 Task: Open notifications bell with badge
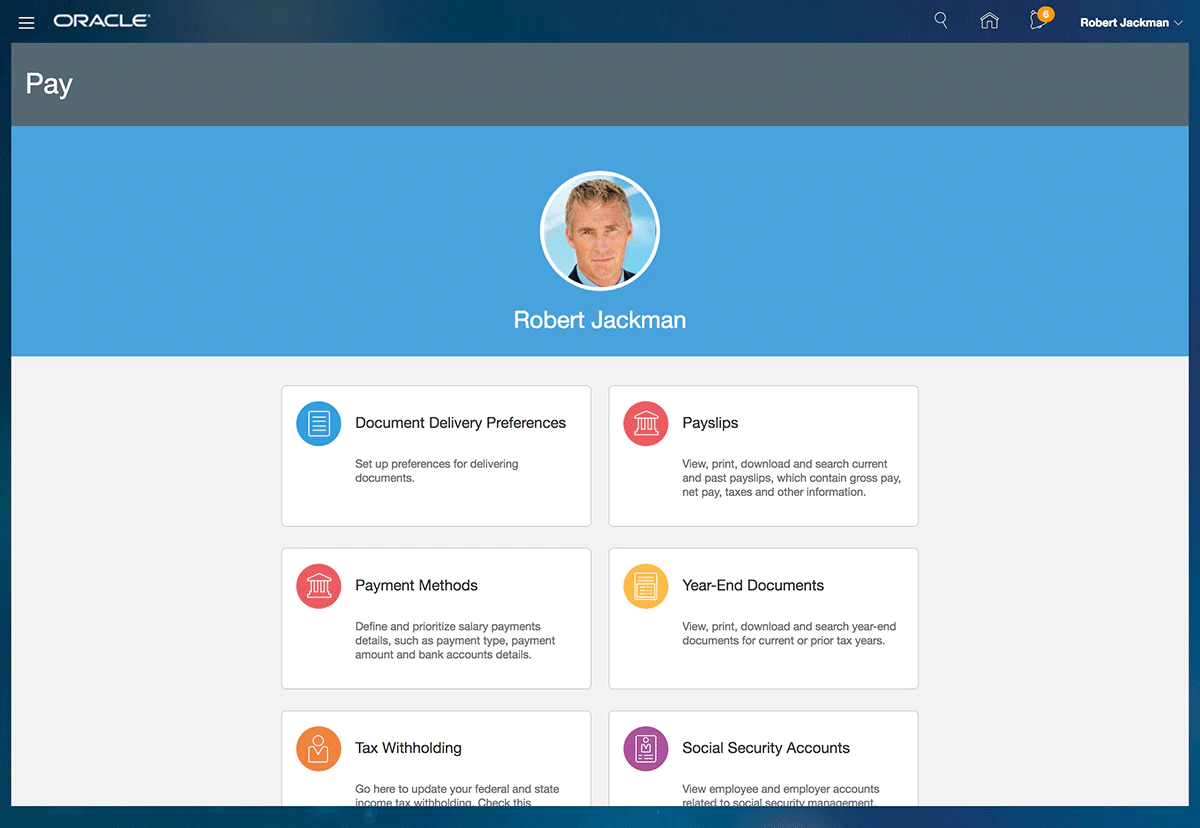(1039, 21)
